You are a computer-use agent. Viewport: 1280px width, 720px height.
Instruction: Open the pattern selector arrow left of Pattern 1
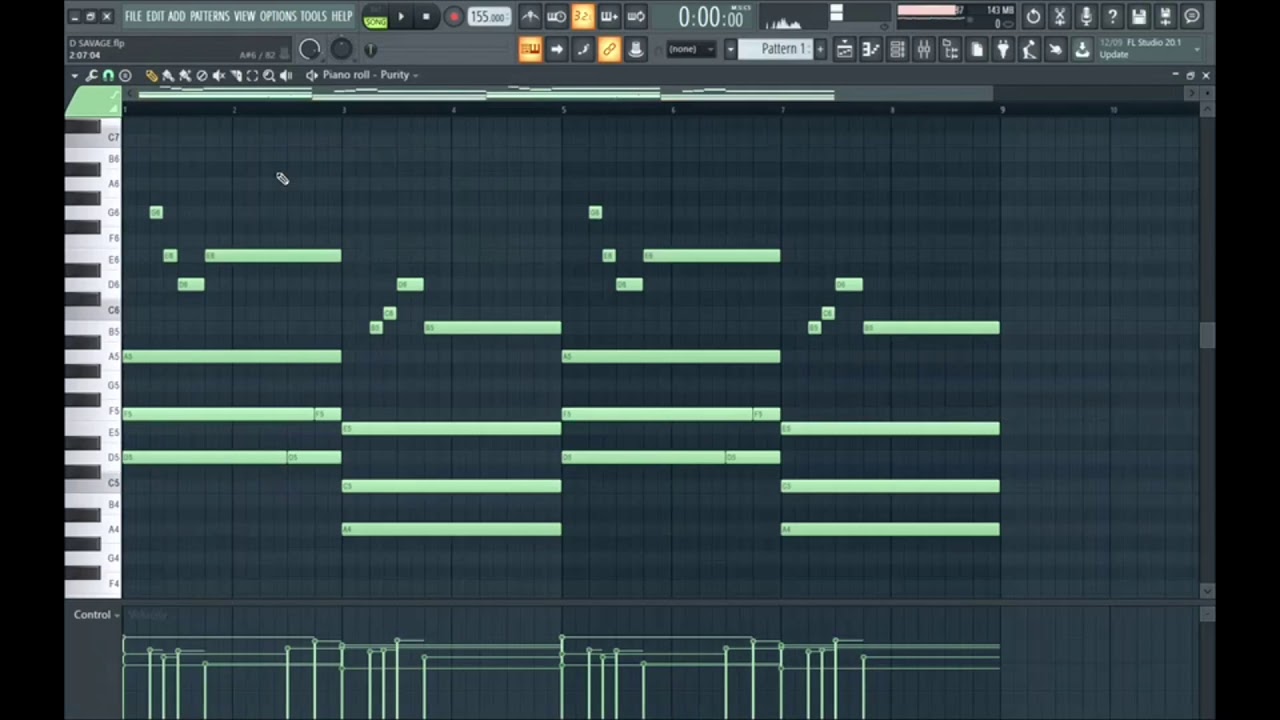point(730,49)
